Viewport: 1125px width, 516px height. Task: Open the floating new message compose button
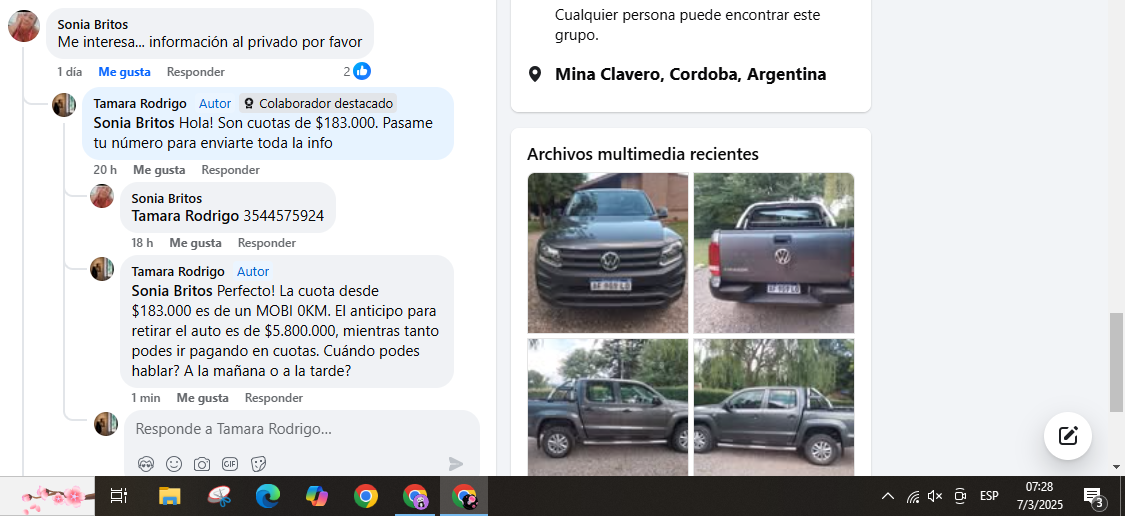(x=1068, y=435)
